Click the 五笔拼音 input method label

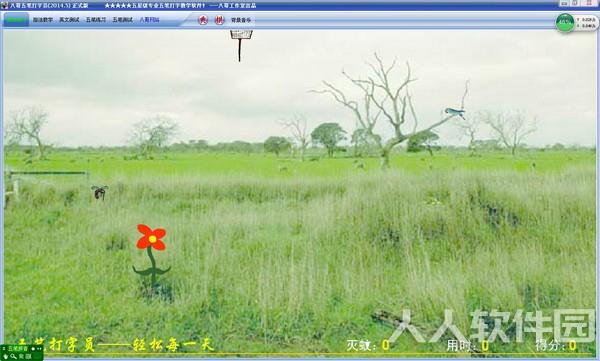pos(18,349)
